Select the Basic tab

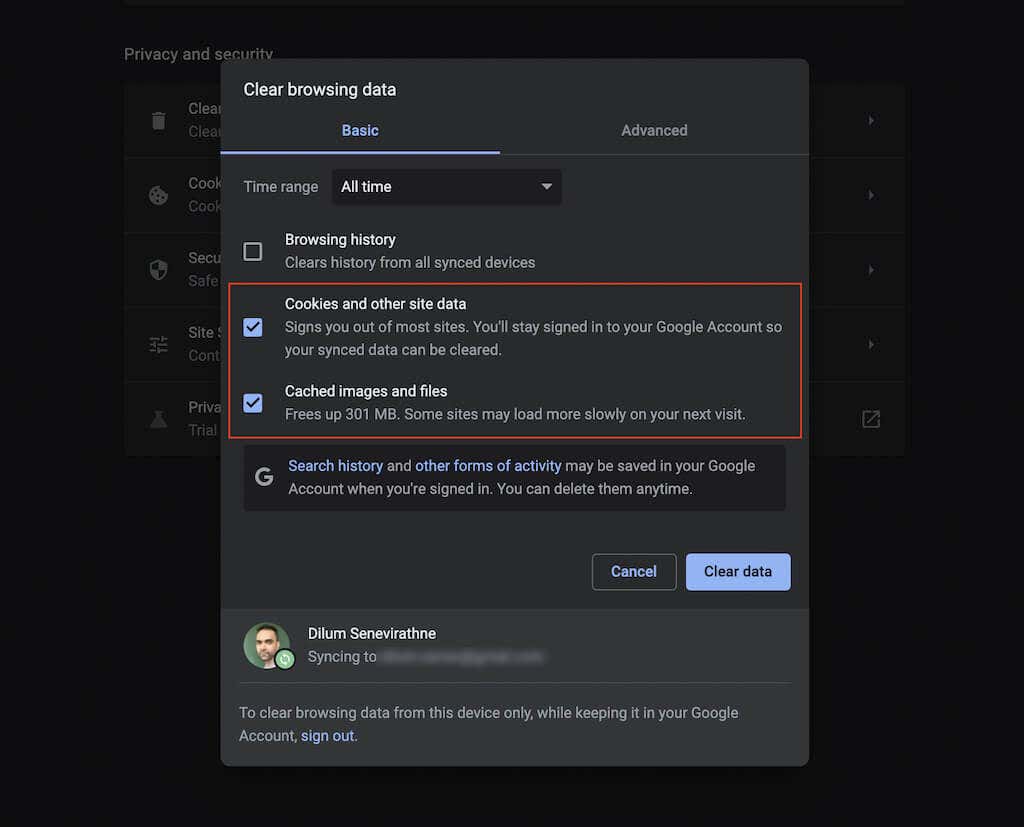[360, 131]
